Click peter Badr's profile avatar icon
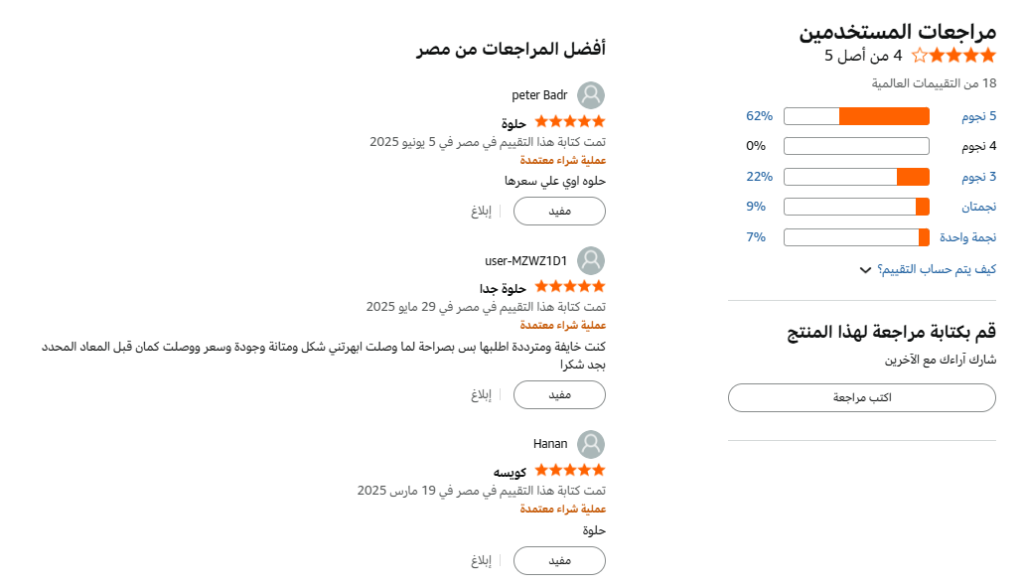The height and width of the screenshot is (587, 1024). [591, 95]
